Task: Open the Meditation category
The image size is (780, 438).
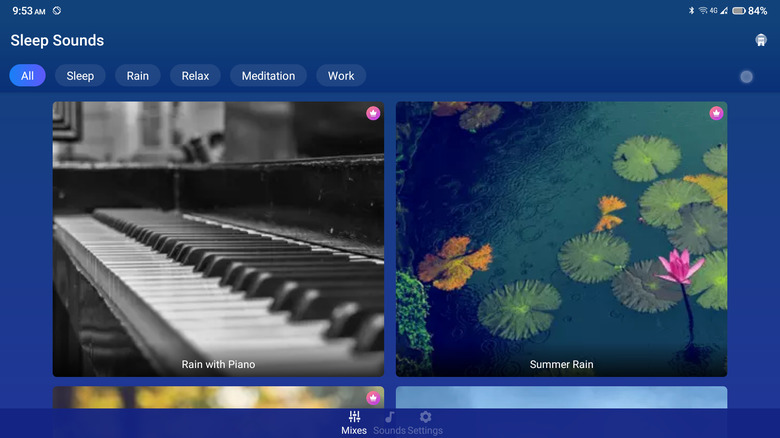Action: coord(268,76)
